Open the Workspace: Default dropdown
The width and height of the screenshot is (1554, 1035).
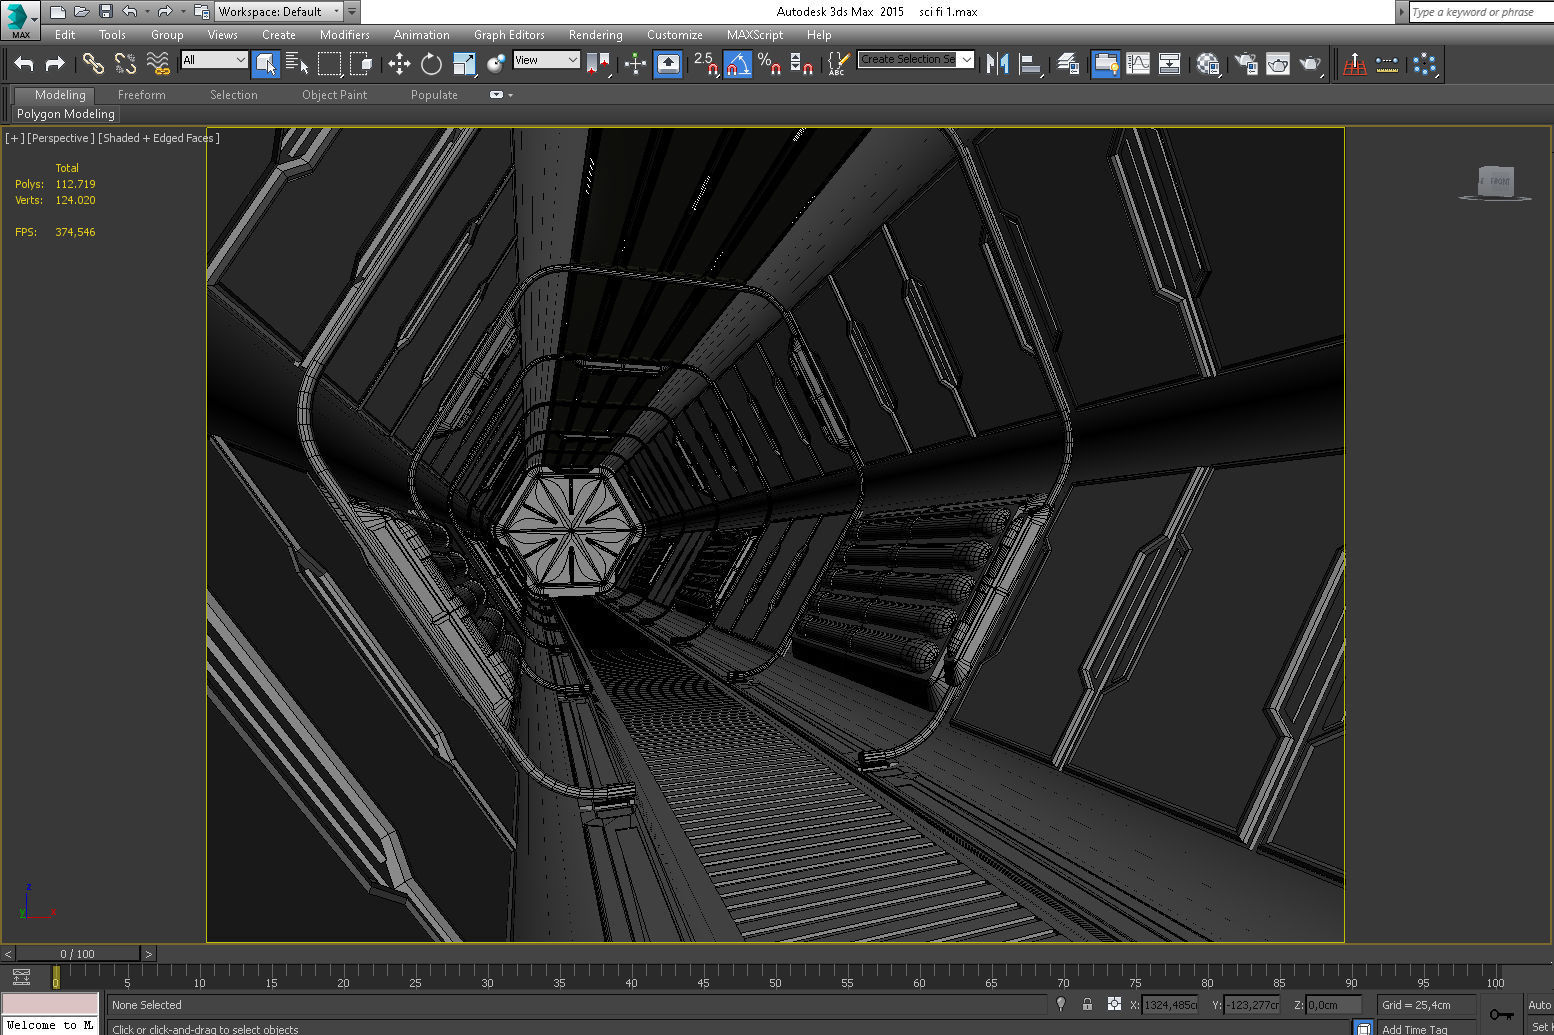click(x=279, y=12)
